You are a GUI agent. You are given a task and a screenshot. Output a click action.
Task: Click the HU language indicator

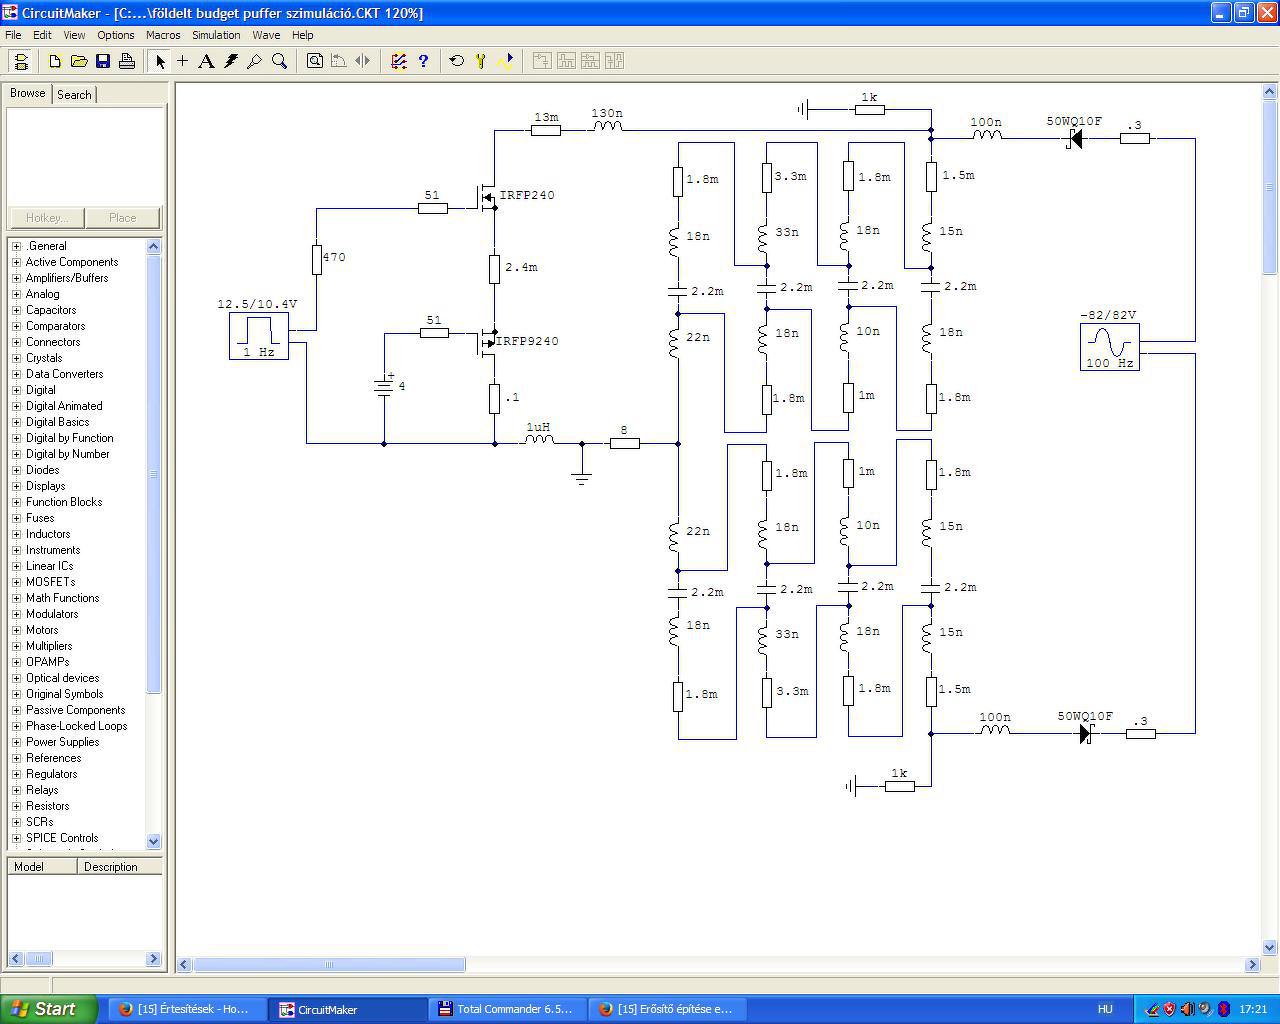pyautogui.click(x=1105, y=1010)
